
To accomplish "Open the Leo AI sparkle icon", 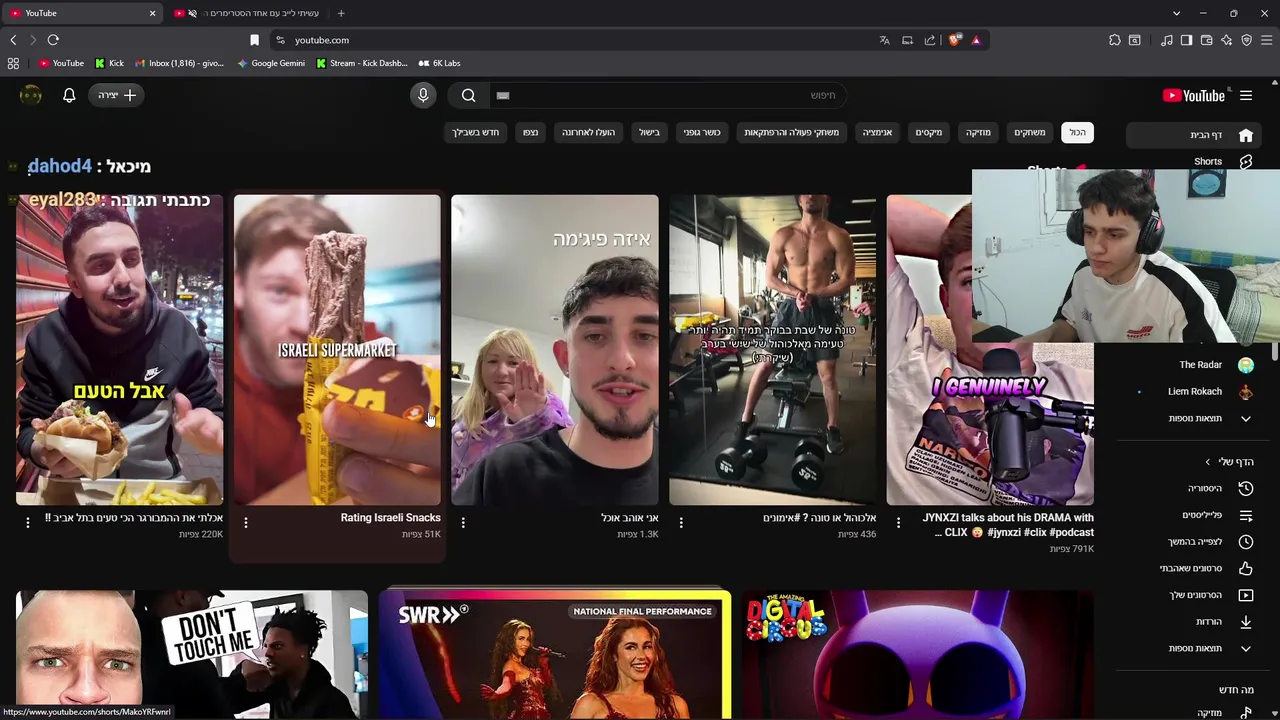I will point(1226,40).
